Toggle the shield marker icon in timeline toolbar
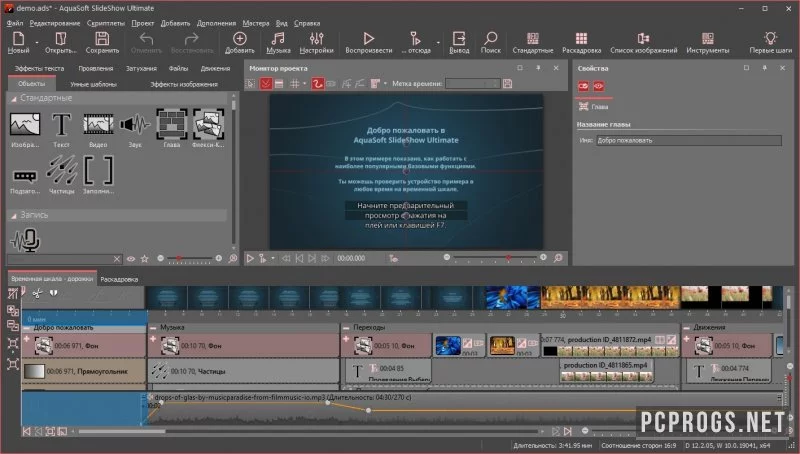The image size is (800, 454). (x=53, y=293)
